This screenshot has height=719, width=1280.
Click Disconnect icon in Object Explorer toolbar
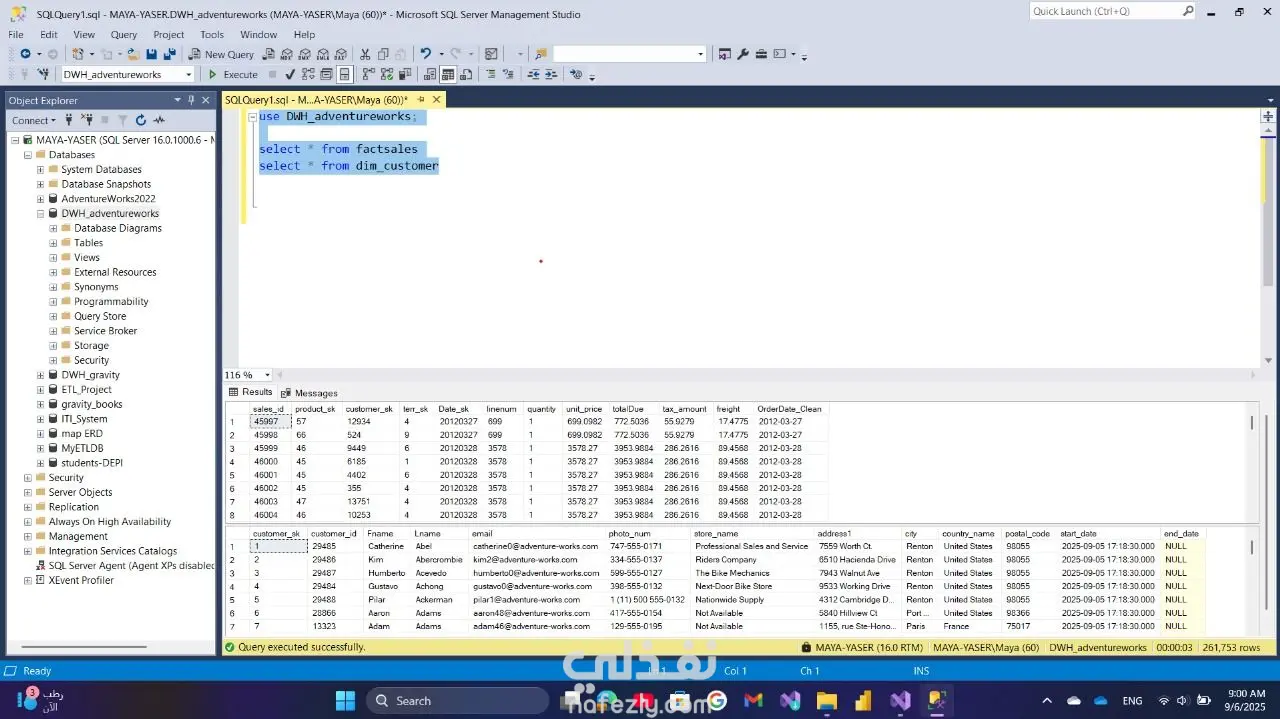[87, 120]
